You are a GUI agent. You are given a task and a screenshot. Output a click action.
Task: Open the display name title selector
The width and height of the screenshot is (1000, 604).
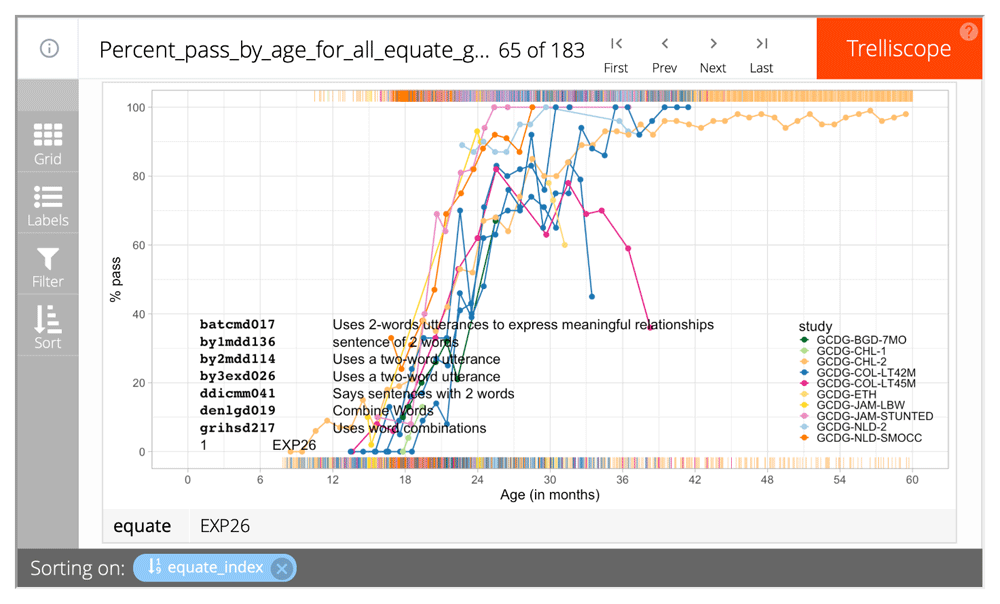pos(295,50)
